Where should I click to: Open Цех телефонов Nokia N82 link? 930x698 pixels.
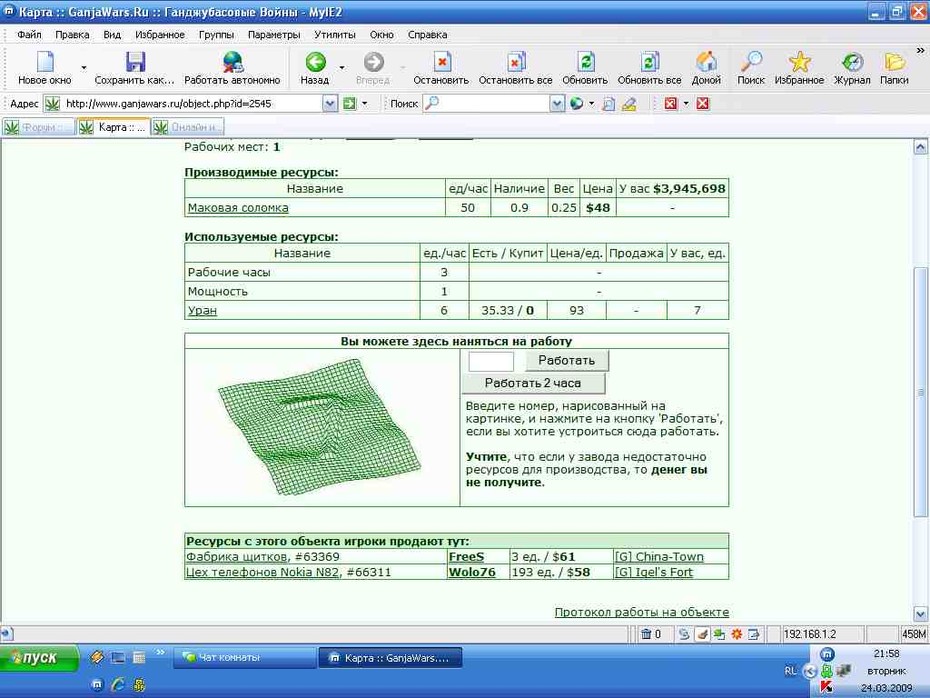pos(263,572)
